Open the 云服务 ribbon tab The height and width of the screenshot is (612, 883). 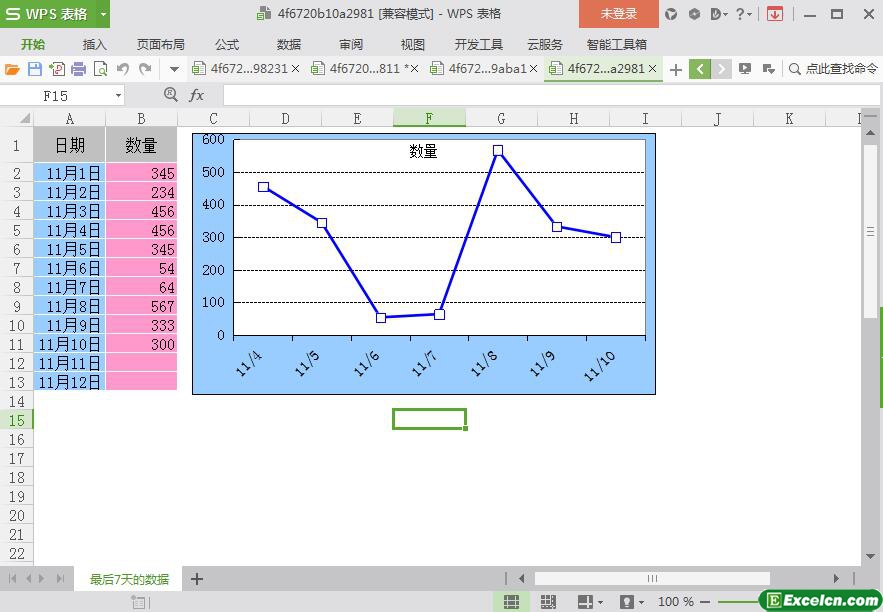pyautogui.click(x=545, y=44)
